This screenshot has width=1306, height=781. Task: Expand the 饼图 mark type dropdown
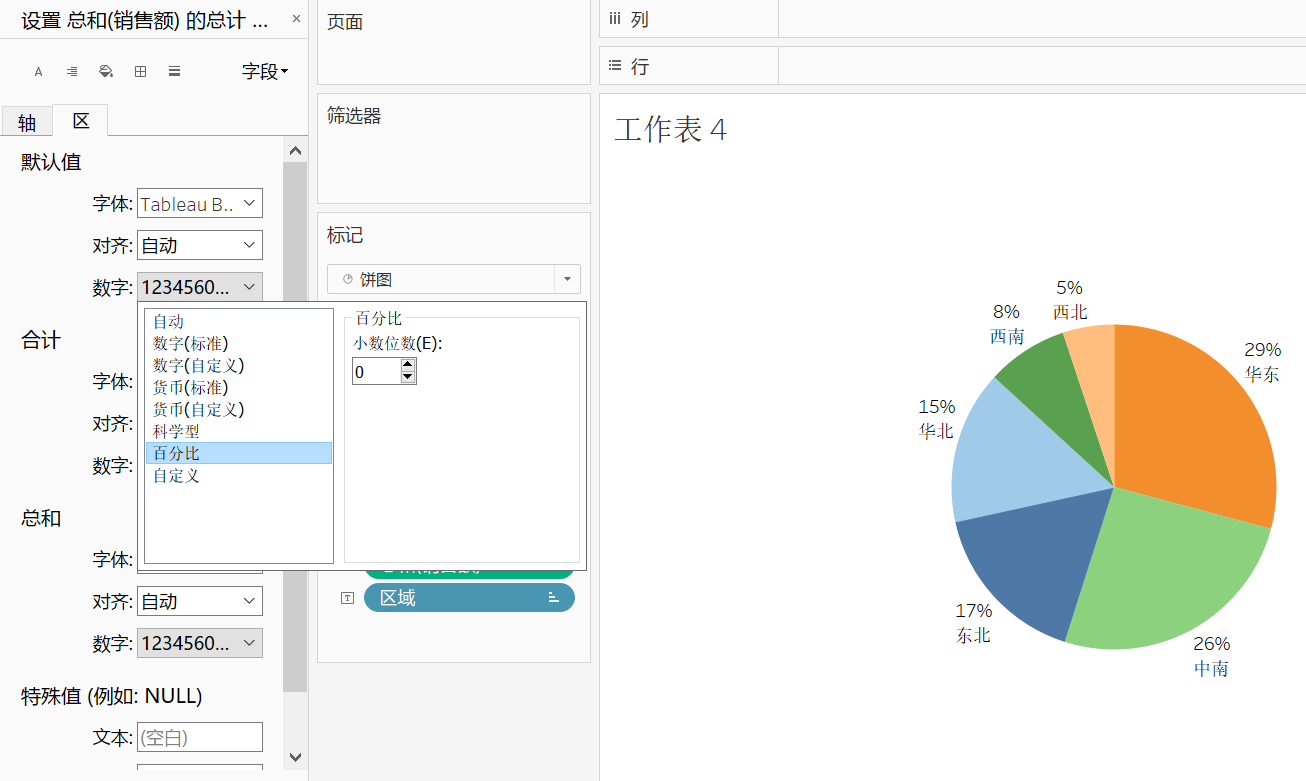568,280
